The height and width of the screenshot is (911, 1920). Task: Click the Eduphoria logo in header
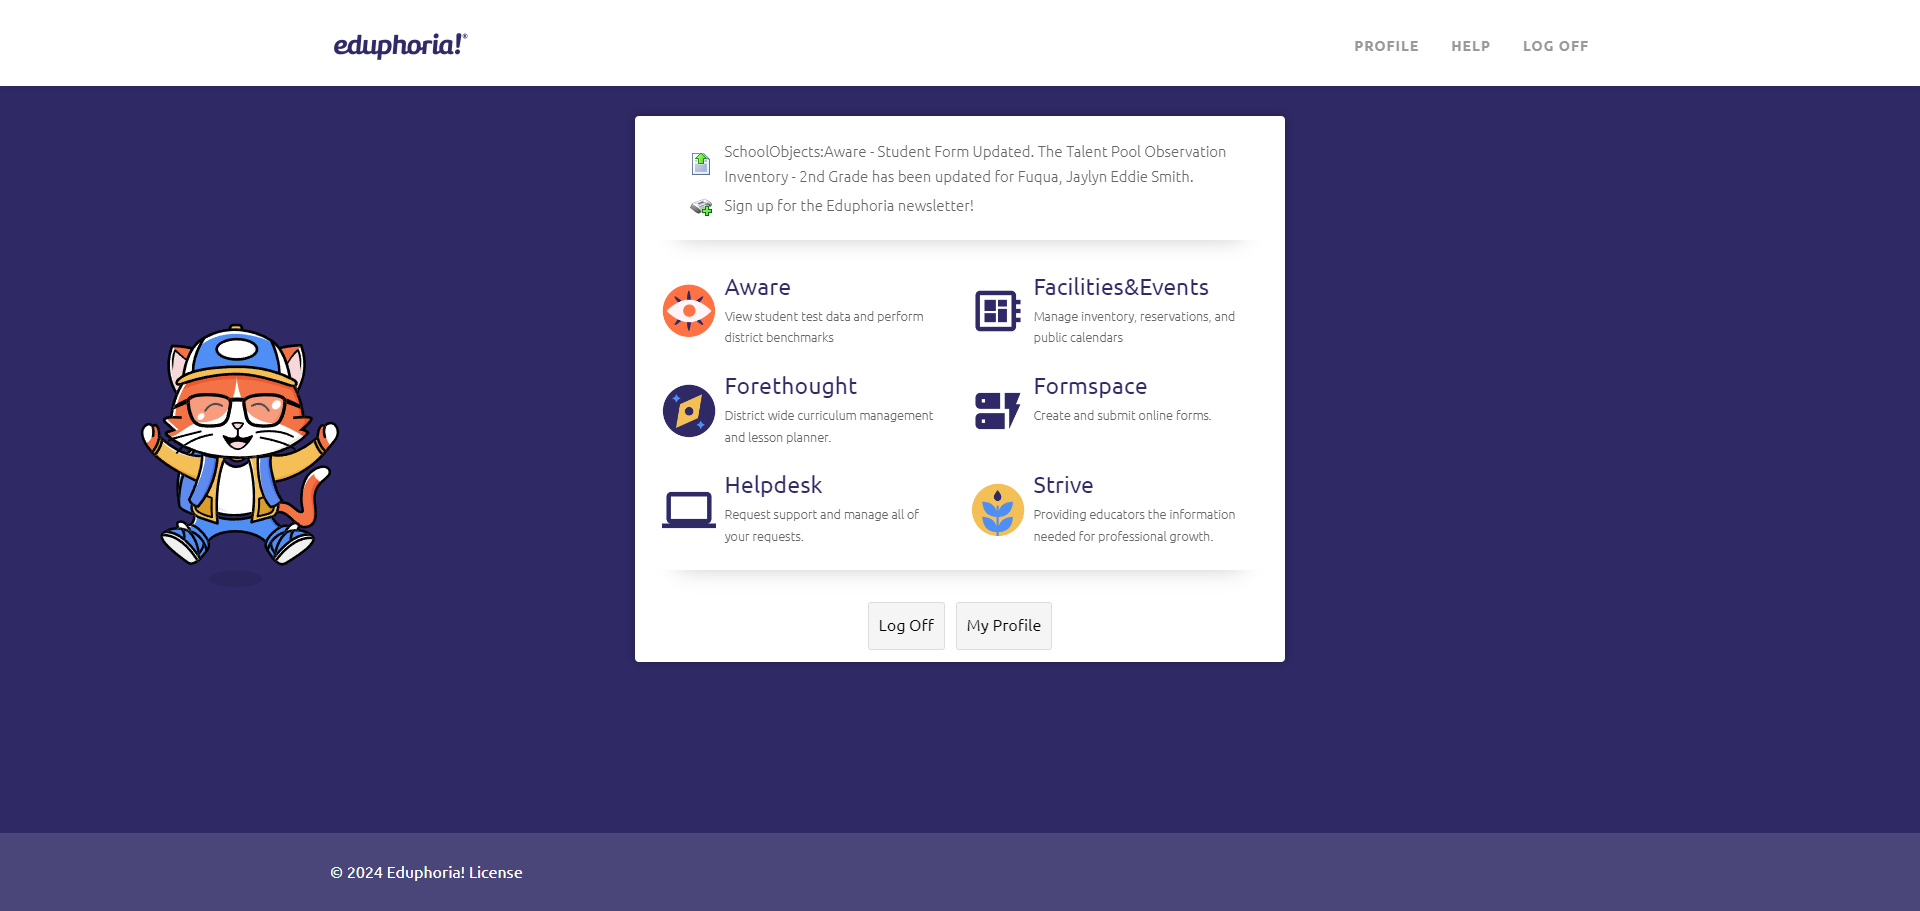pos(400,45)
